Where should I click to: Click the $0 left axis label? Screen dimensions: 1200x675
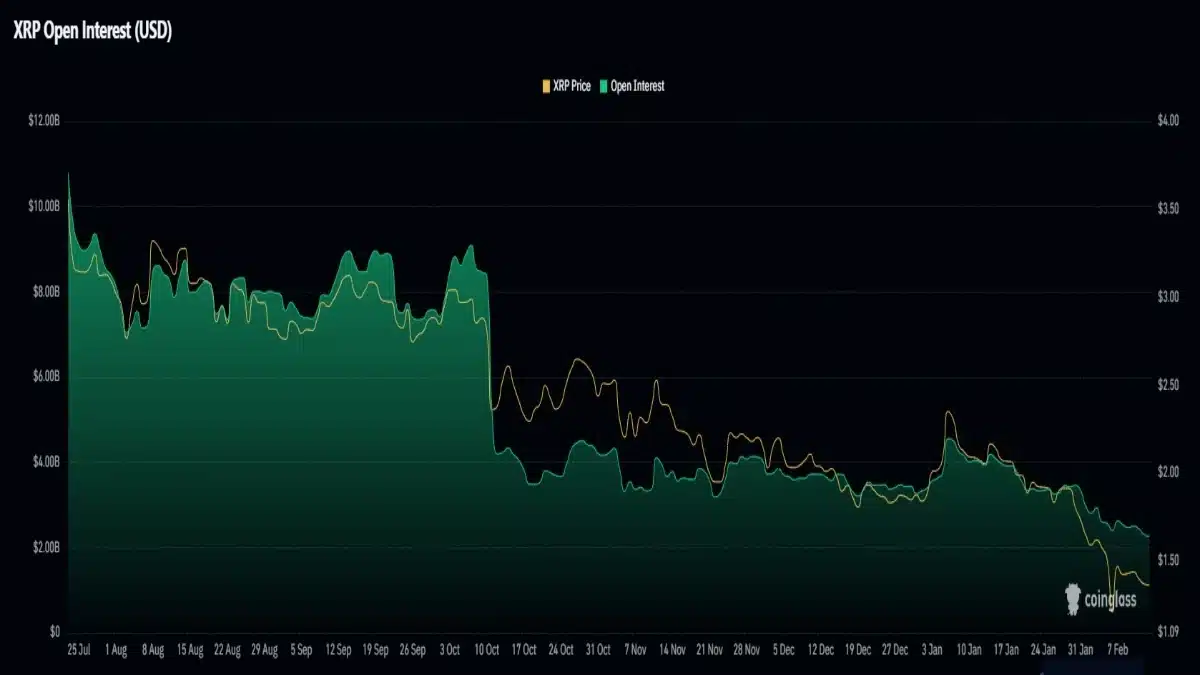(53, 631)
